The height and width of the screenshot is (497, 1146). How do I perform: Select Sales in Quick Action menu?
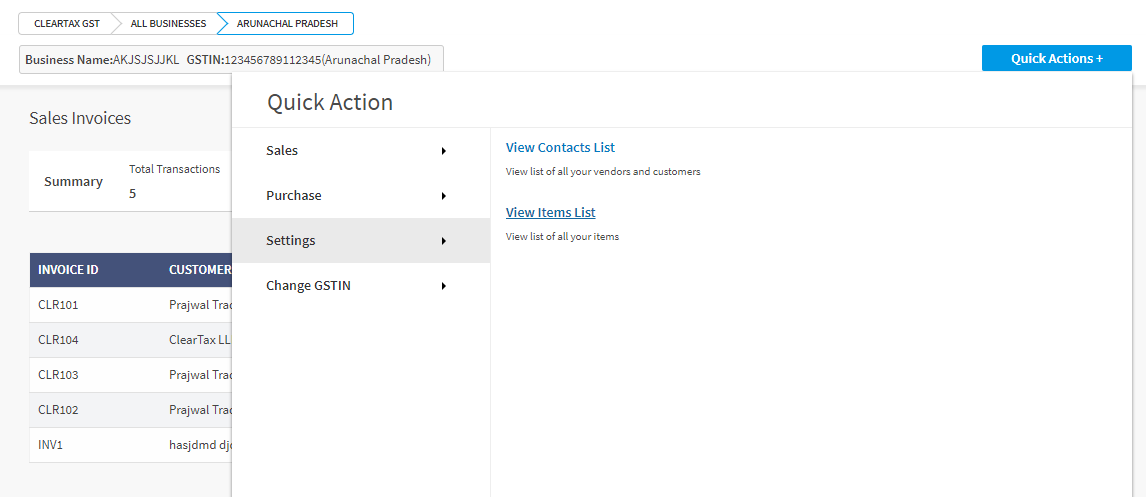[x=361, y=151]
